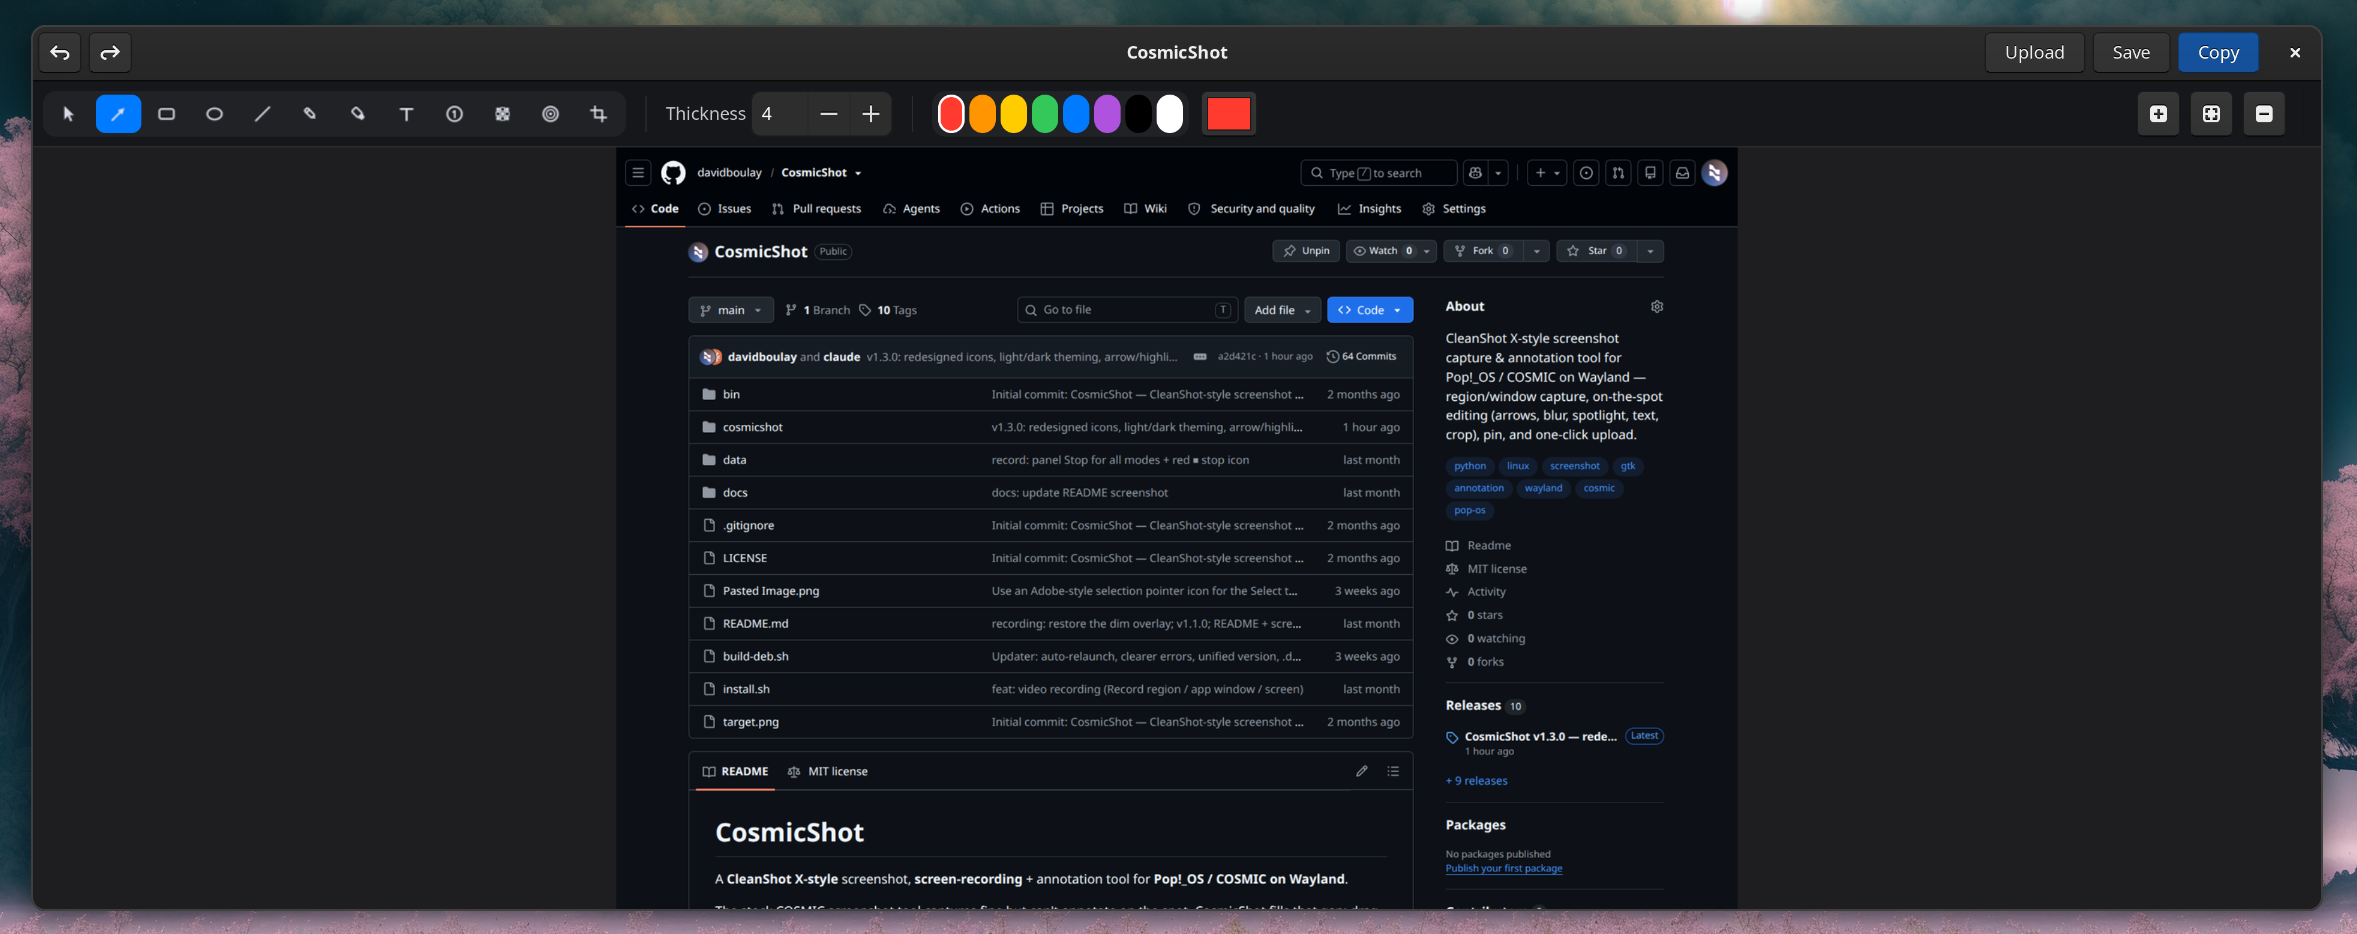The height and width of the screenshot is (934, 2357).
Task: Select the Rectangle shape tool
Action: pos(166,114)
